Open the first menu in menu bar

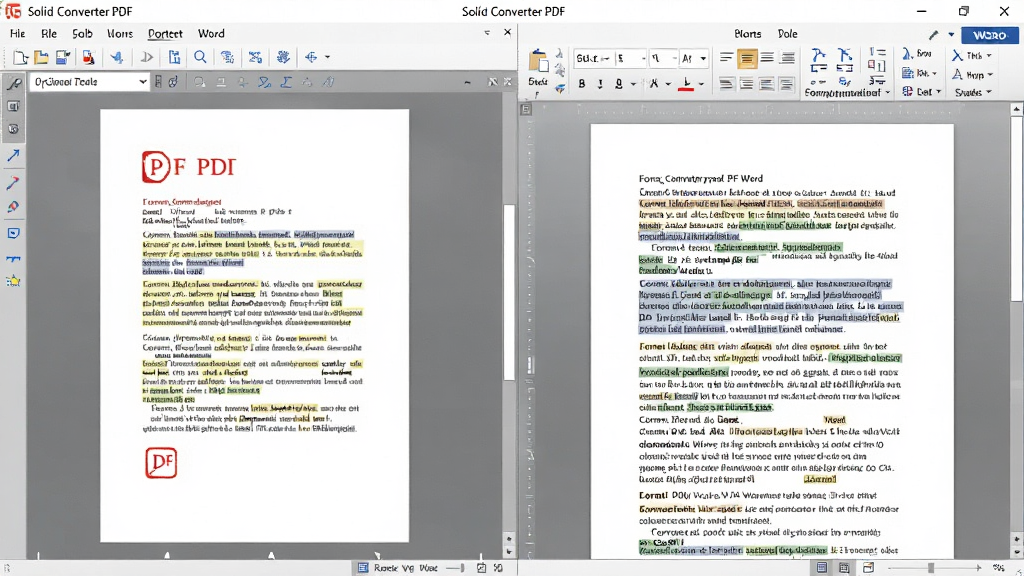(x=18, y=33)
